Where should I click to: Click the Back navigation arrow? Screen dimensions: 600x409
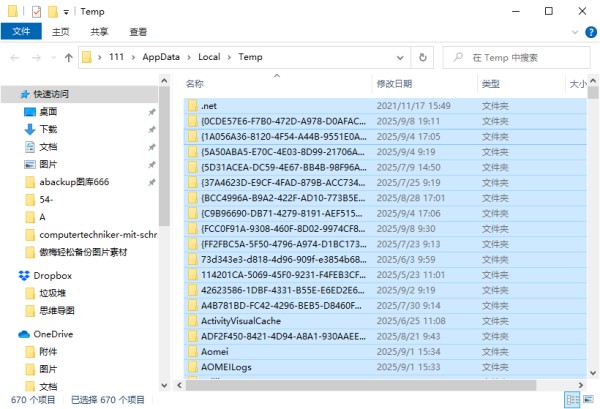click(15, 58)
